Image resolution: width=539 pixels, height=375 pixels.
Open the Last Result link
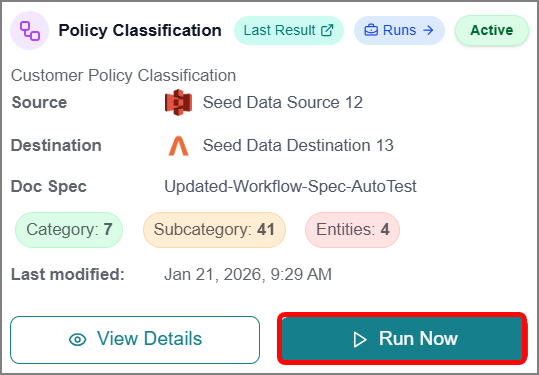[289, 30]
